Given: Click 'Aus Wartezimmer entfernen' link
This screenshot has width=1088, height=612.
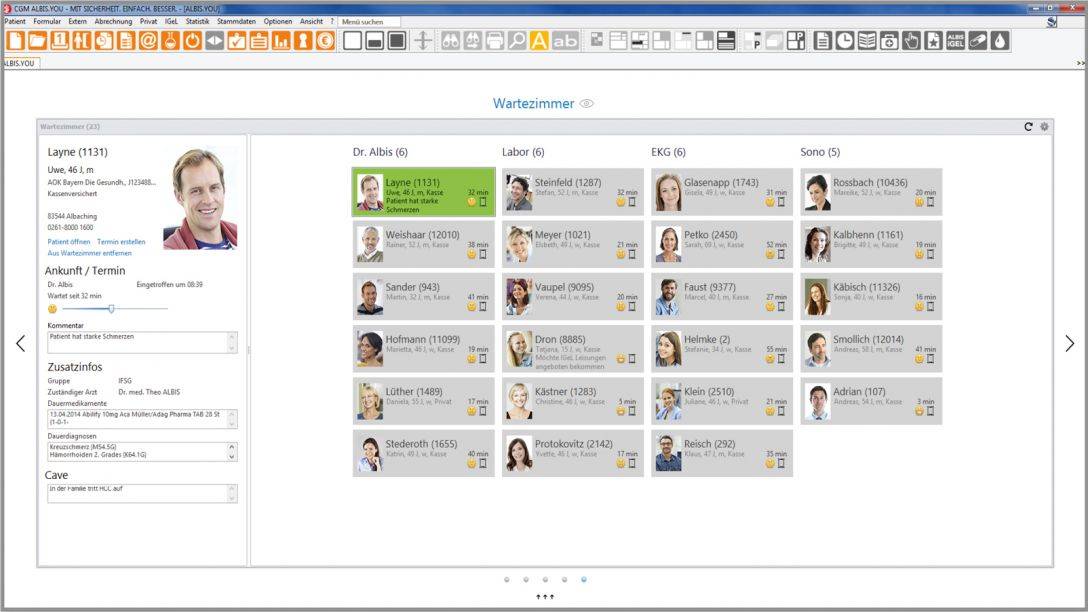Looking at the screenshot, I should [x=88, y=254].
